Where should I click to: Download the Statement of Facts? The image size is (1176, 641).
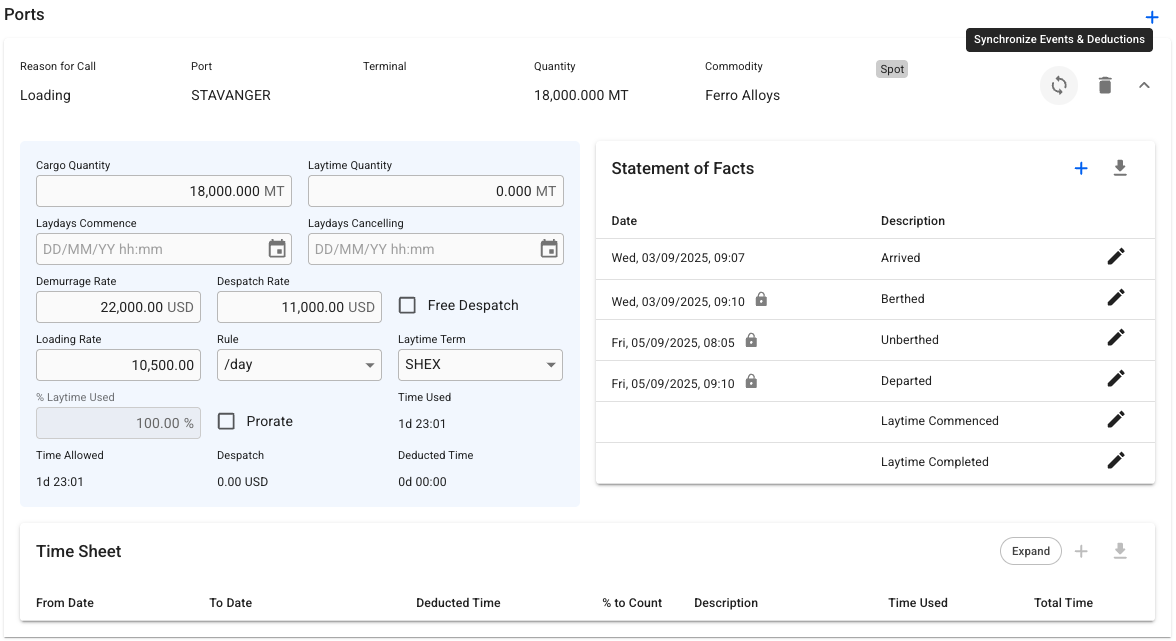(x=1120, y=169)
